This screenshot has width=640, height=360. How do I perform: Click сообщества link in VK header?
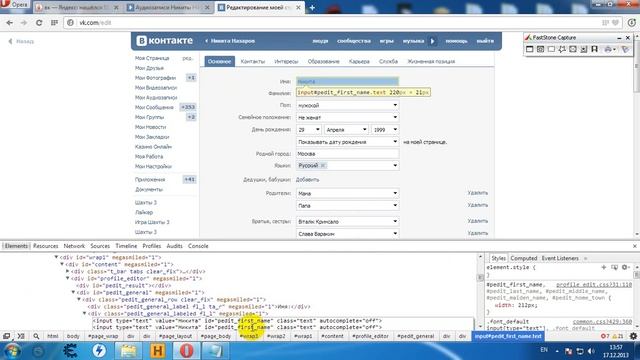click(353, 41)
